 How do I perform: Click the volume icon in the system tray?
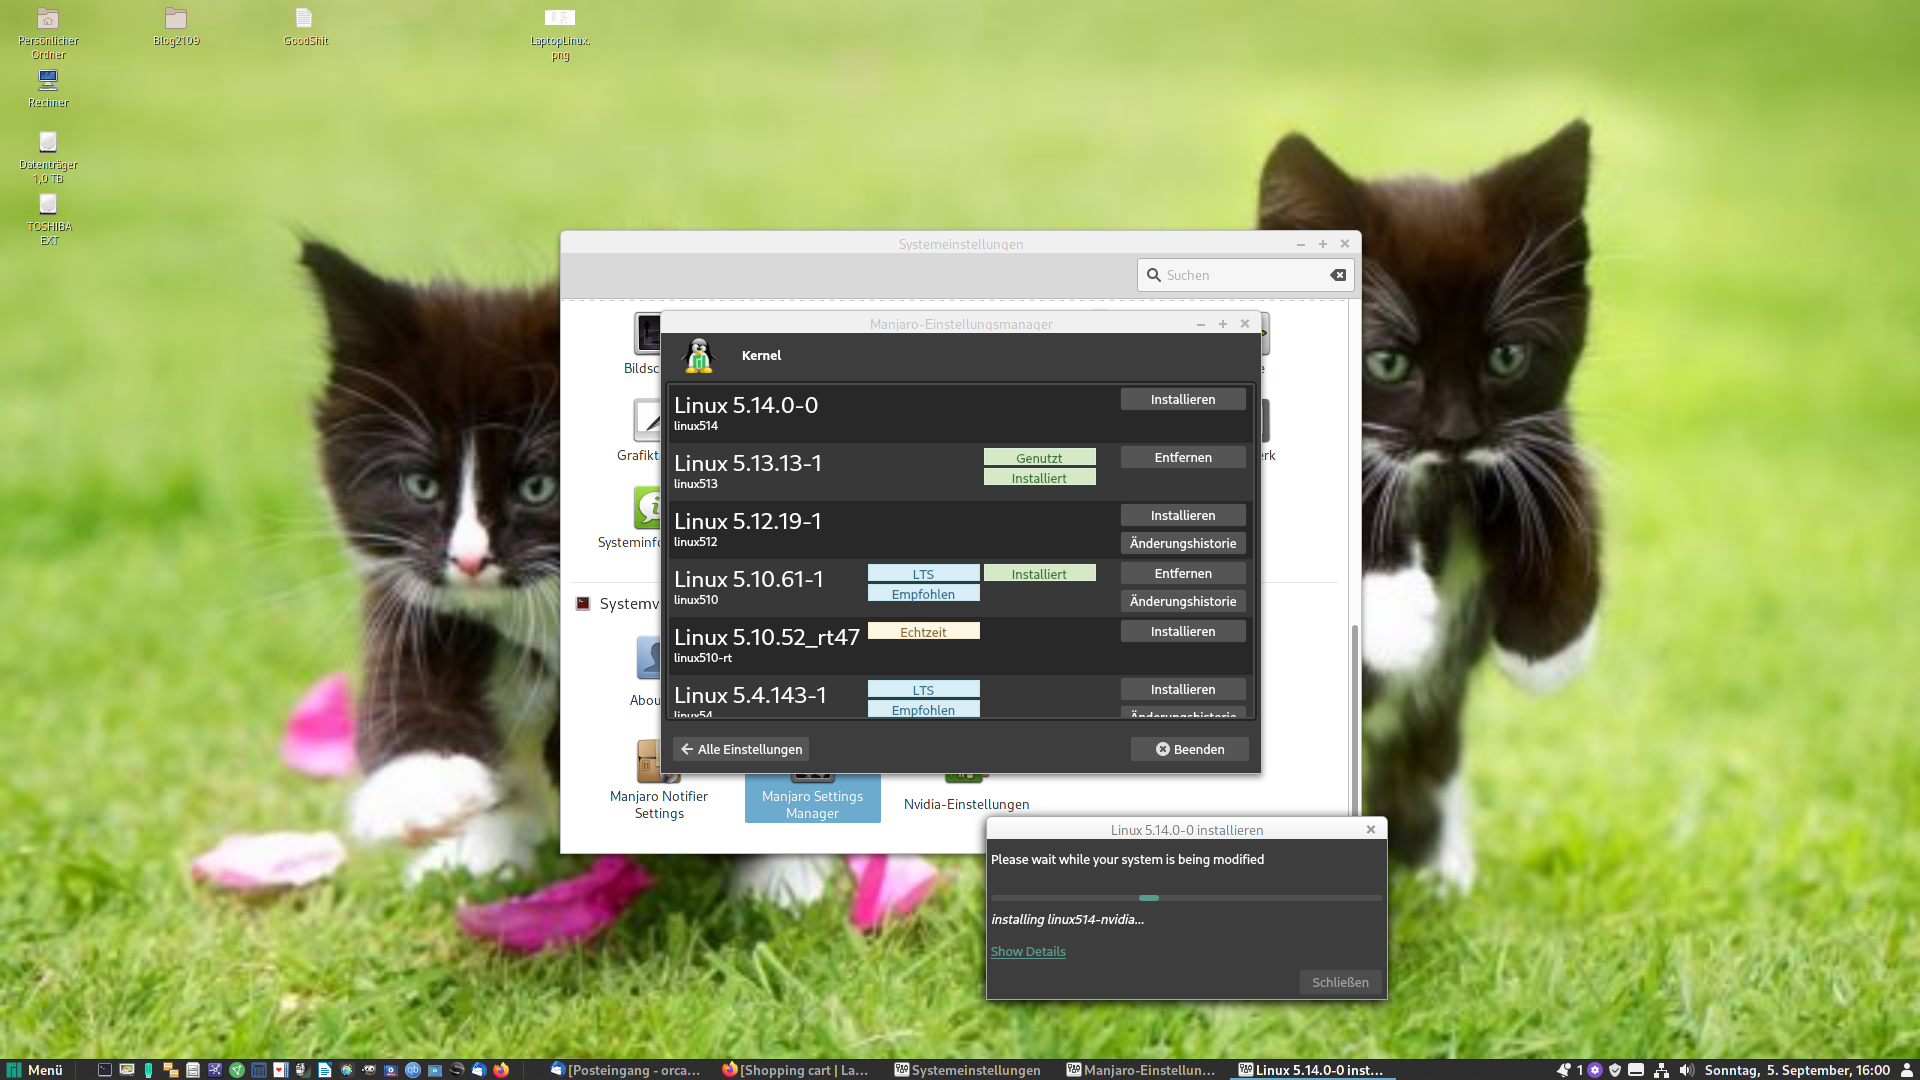point(1687,1070)
